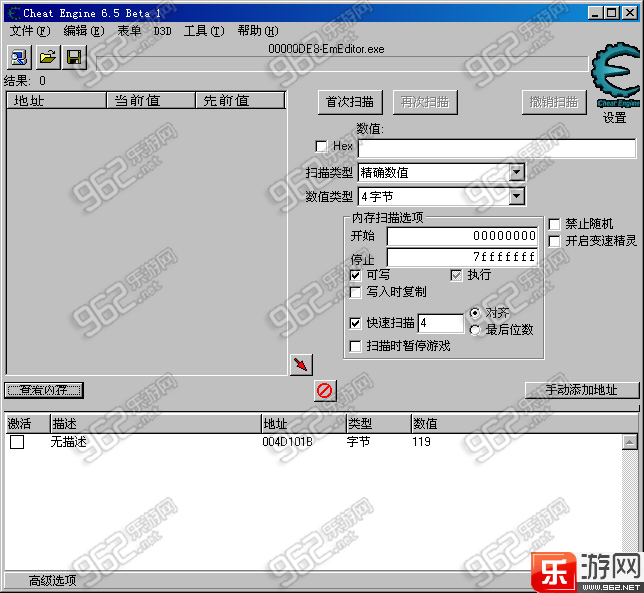
Task: Select address value 004D101B
Action: click(288, 442)
